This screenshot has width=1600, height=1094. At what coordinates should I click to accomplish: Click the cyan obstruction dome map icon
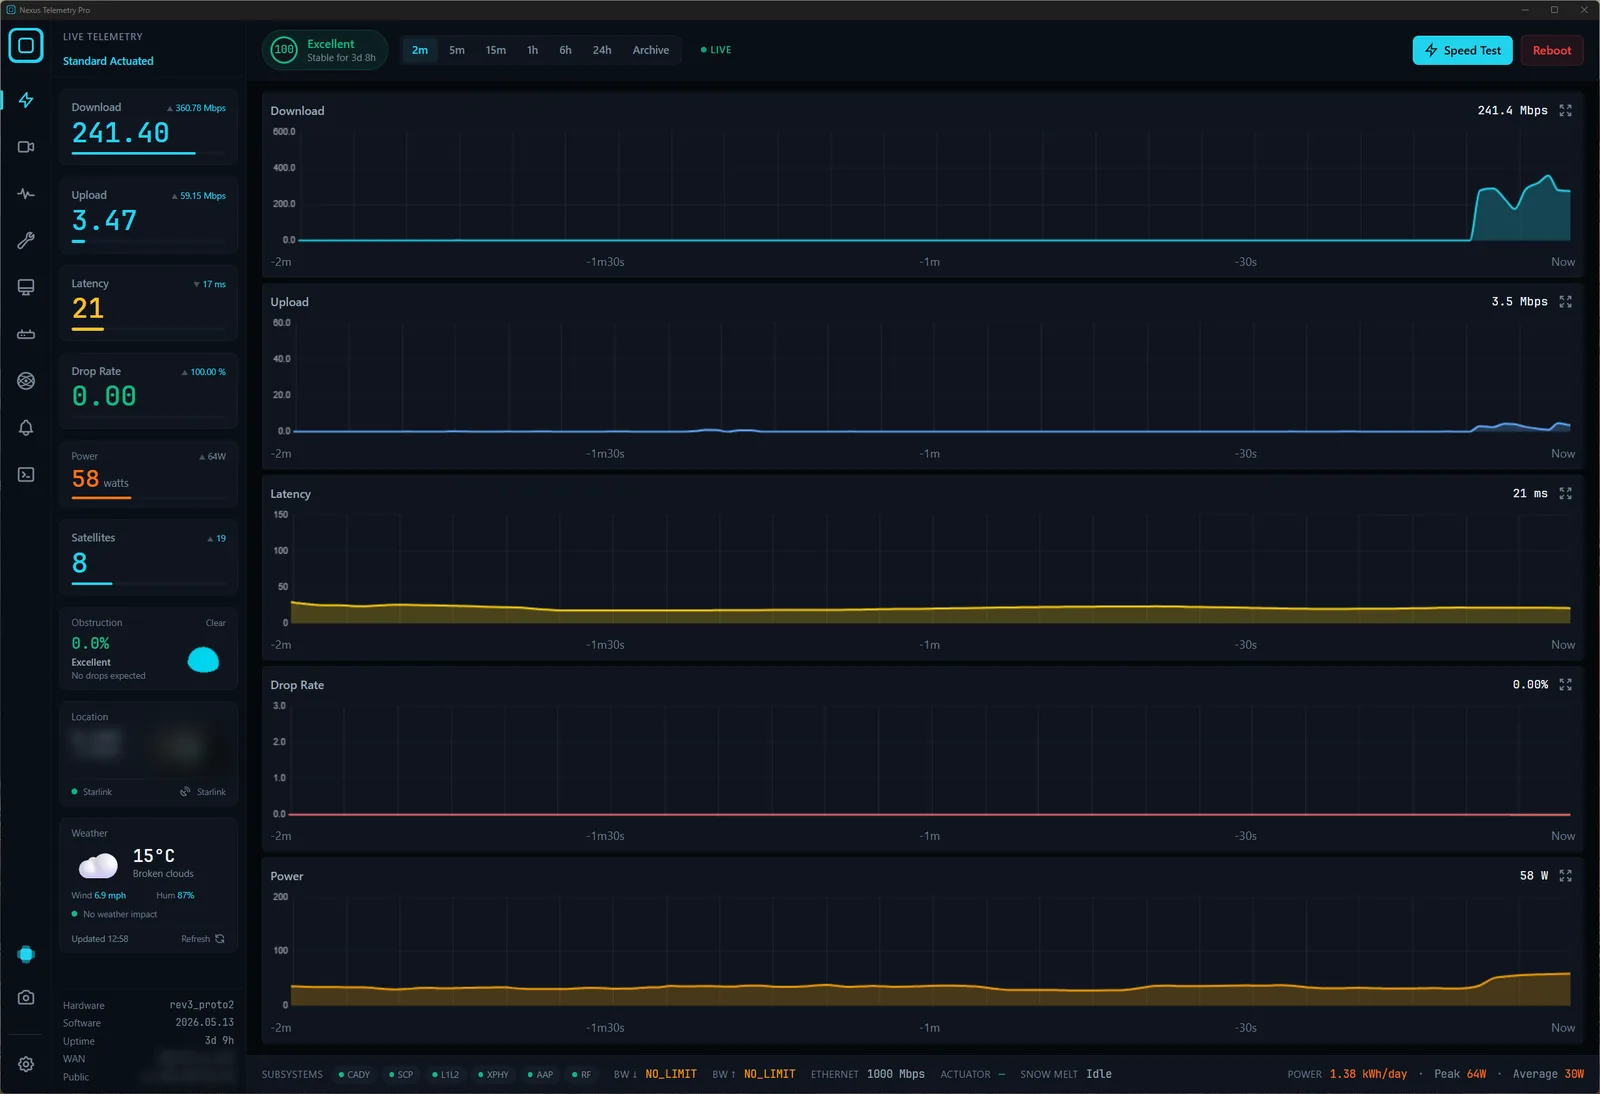tap(203, 659)
